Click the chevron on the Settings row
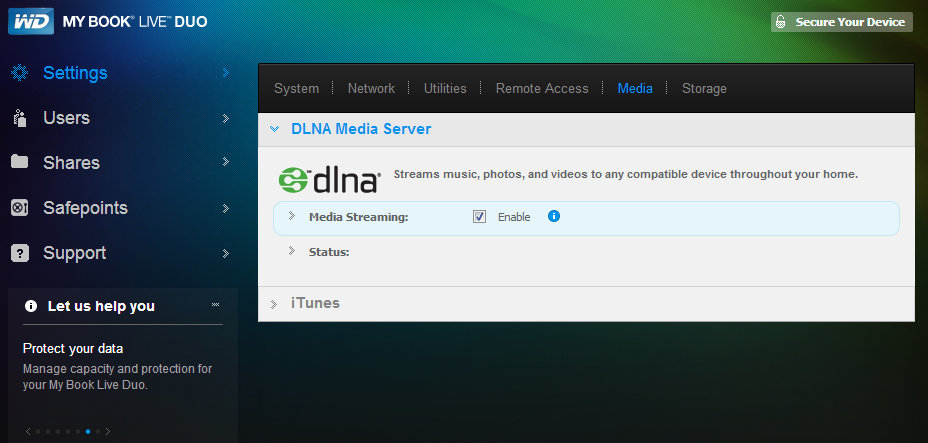Screen dimensions: 928x443 pyautogui.click(x=225, y=72)
